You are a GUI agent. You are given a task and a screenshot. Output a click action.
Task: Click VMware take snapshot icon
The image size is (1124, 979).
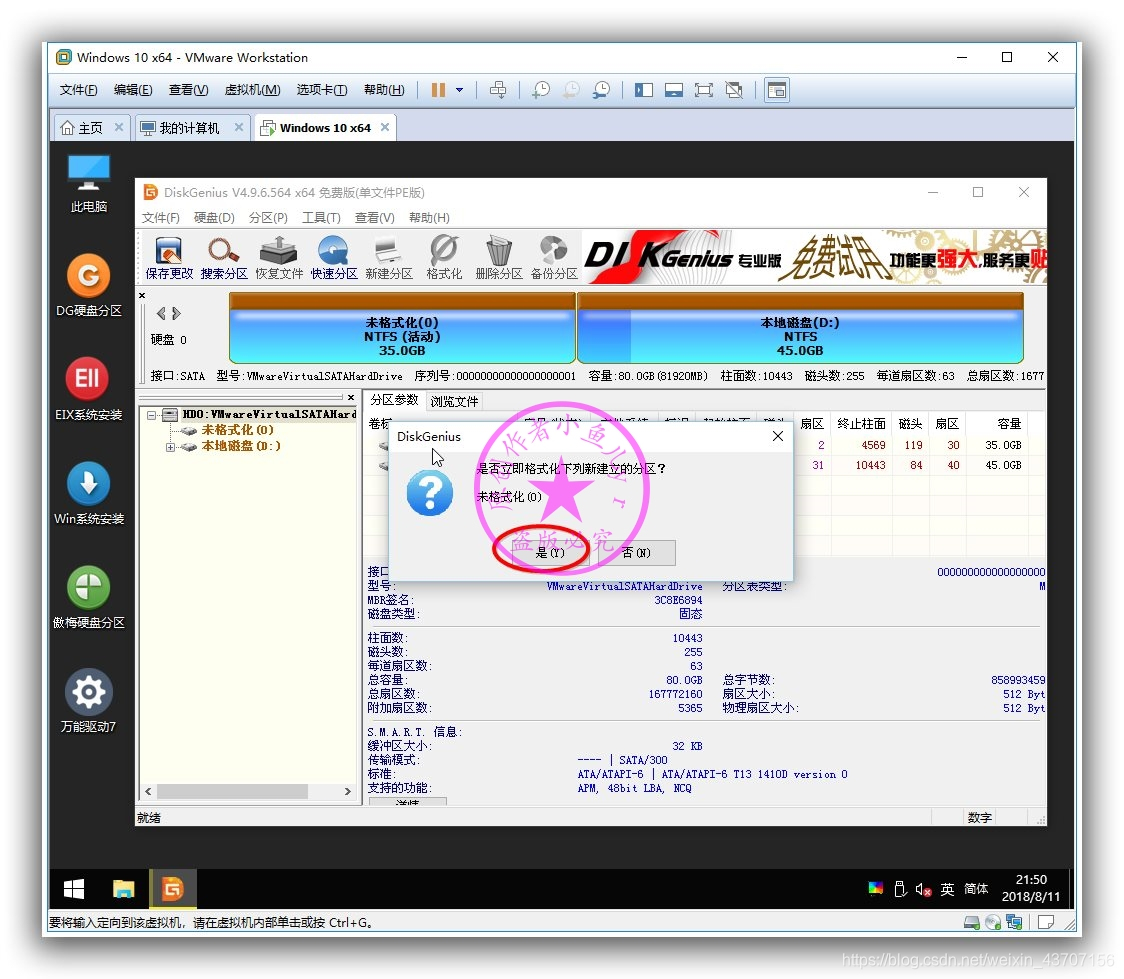[x=541, y=90]
